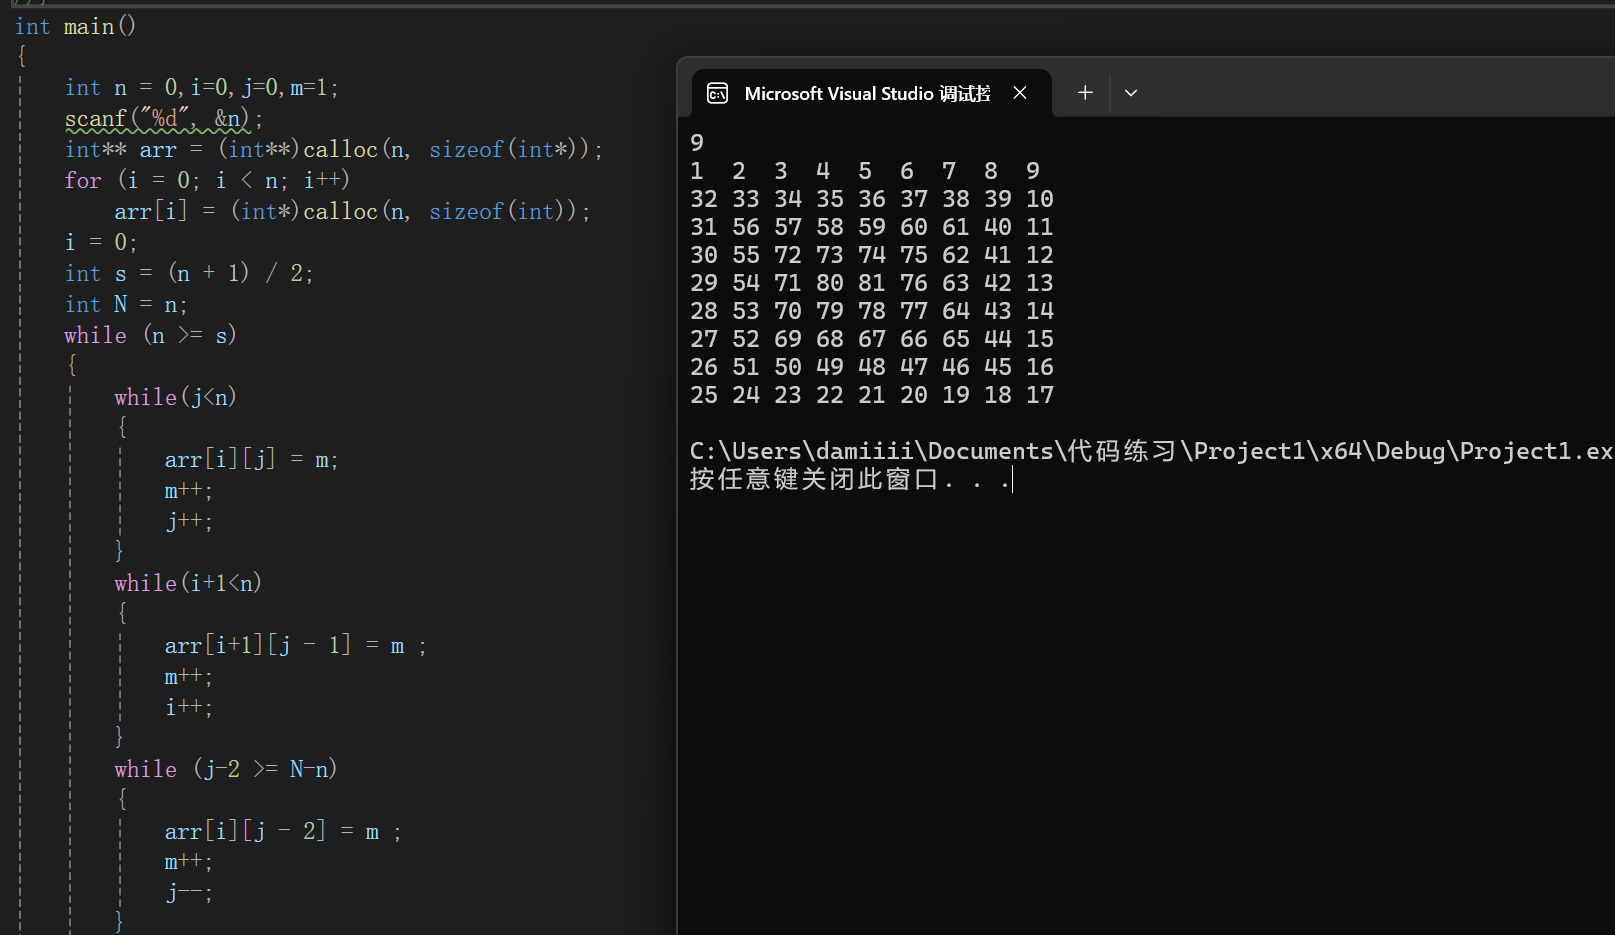Click the 'j--;' statement line
Viewport: 1615px width, 935px height.
point(189,894)
